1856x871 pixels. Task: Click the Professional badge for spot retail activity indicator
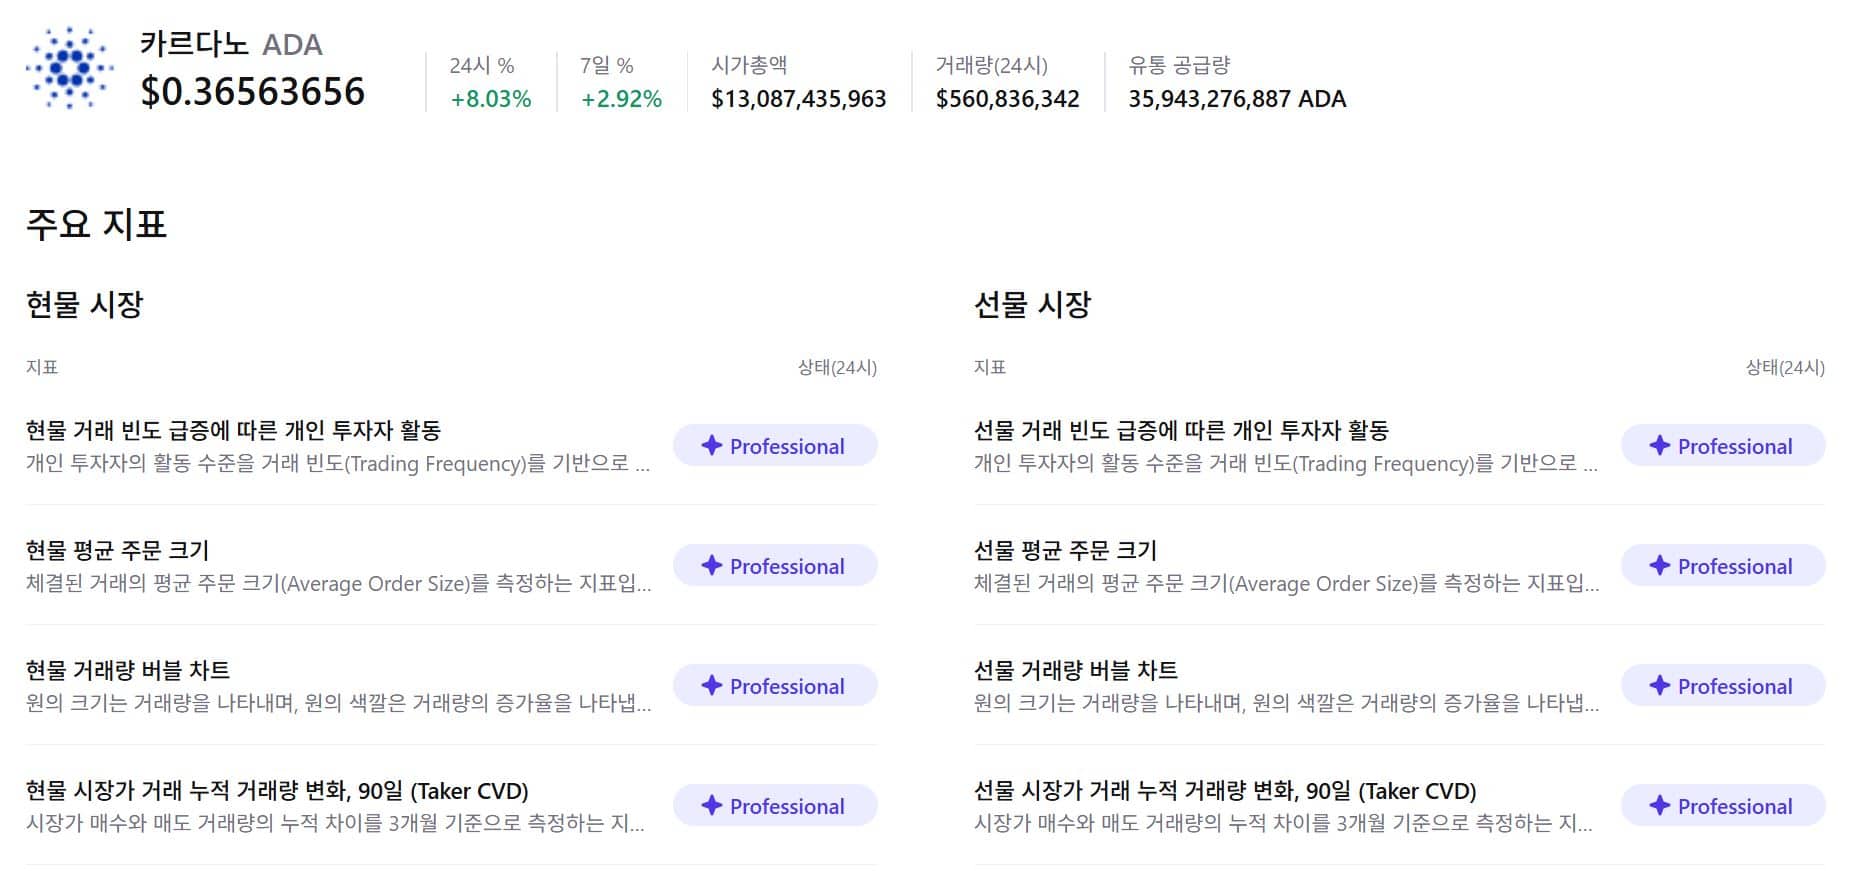pyautogui.click(x=775, y=445)
